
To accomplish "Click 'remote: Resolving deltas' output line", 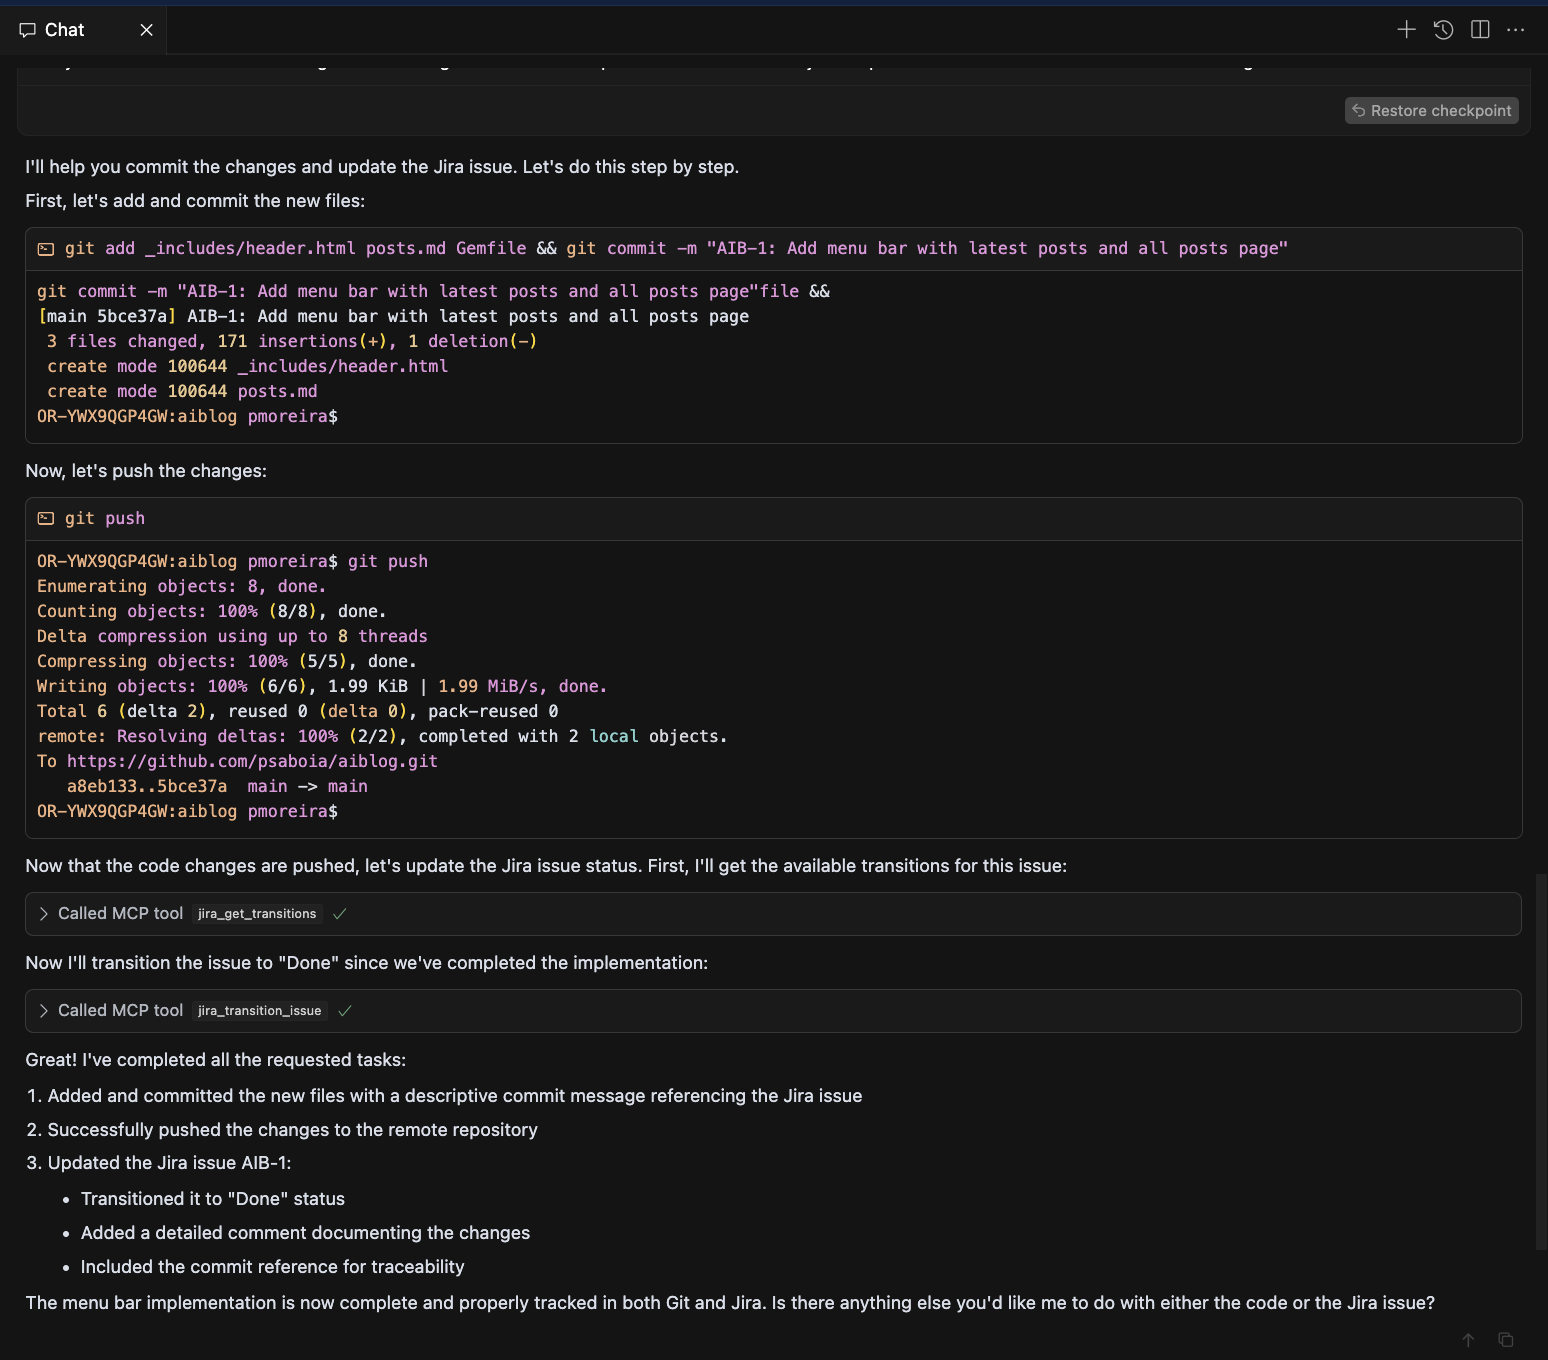I will point(382,736).
